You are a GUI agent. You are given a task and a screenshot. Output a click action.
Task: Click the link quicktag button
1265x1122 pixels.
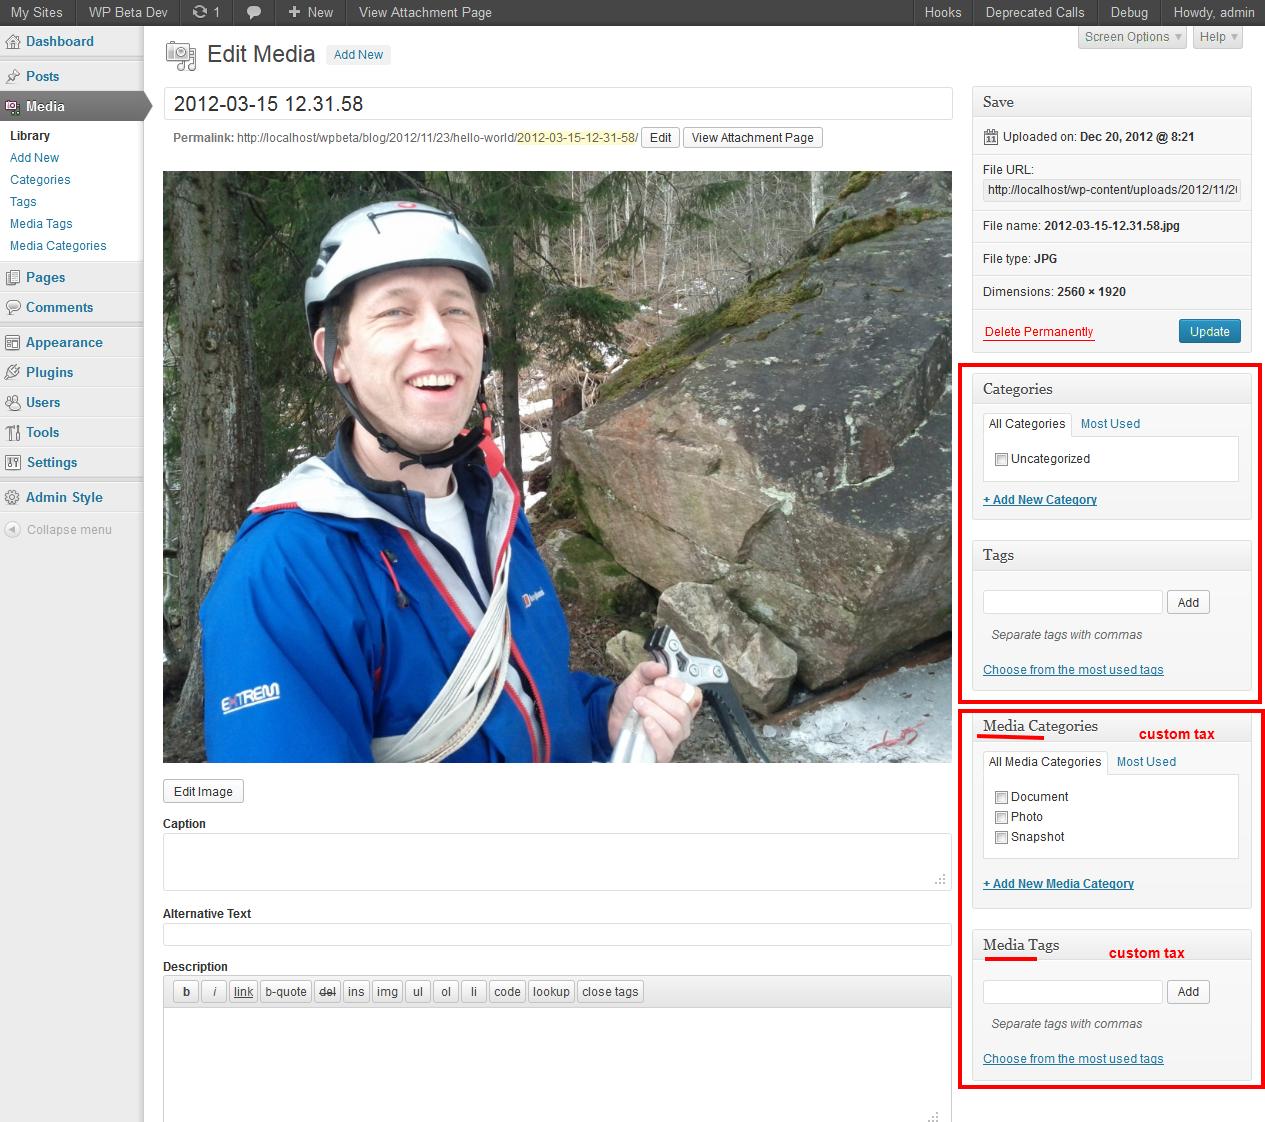point(244,992)
